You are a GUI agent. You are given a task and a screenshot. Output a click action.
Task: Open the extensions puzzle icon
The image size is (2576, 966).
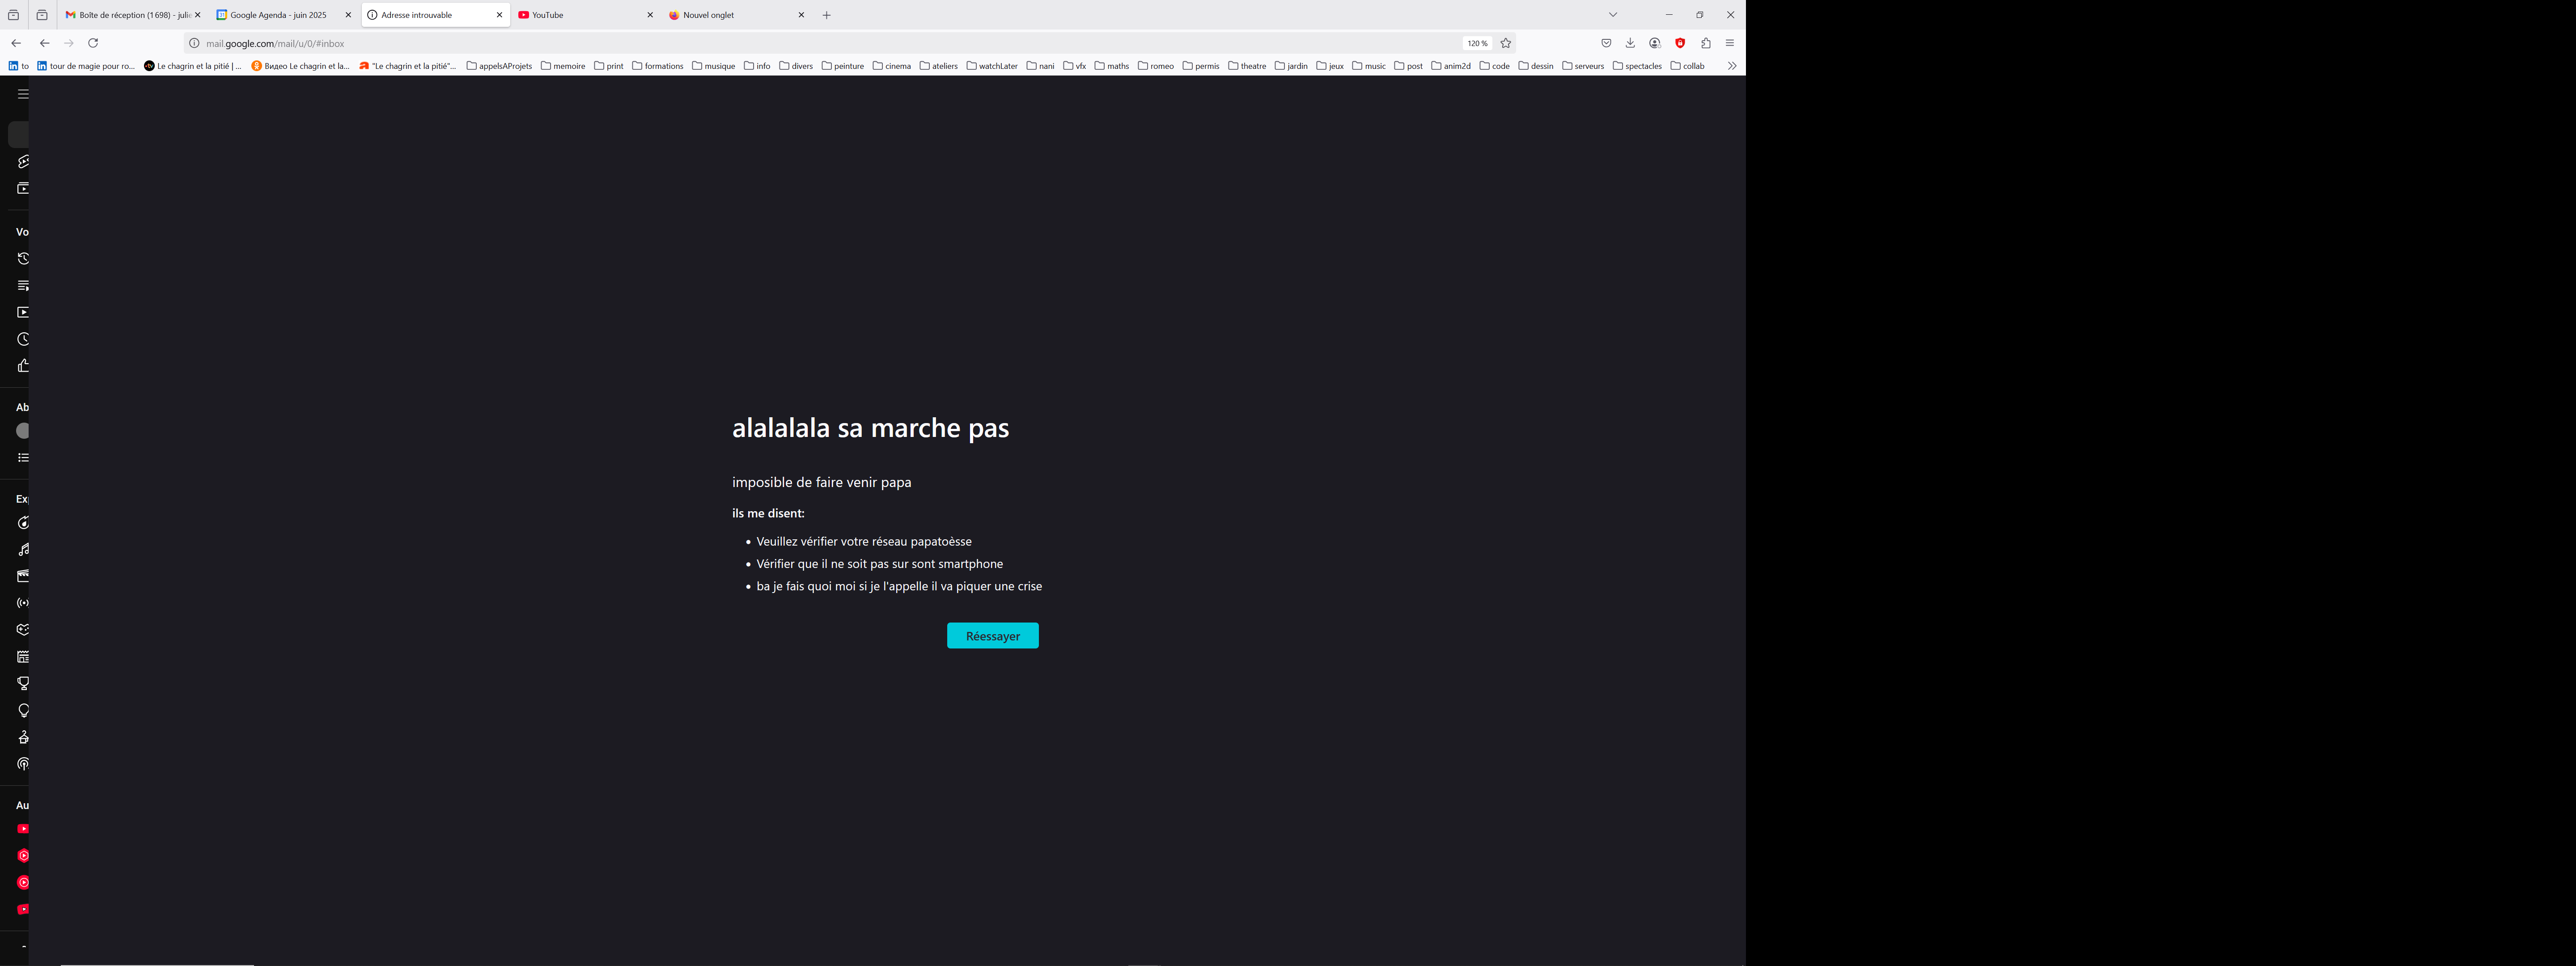1706,43
